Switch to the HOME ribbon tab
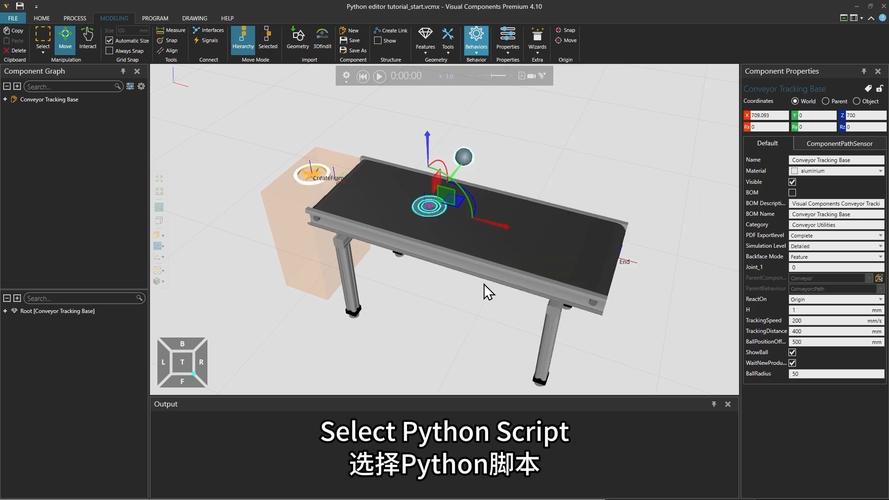 click(41, 18)
